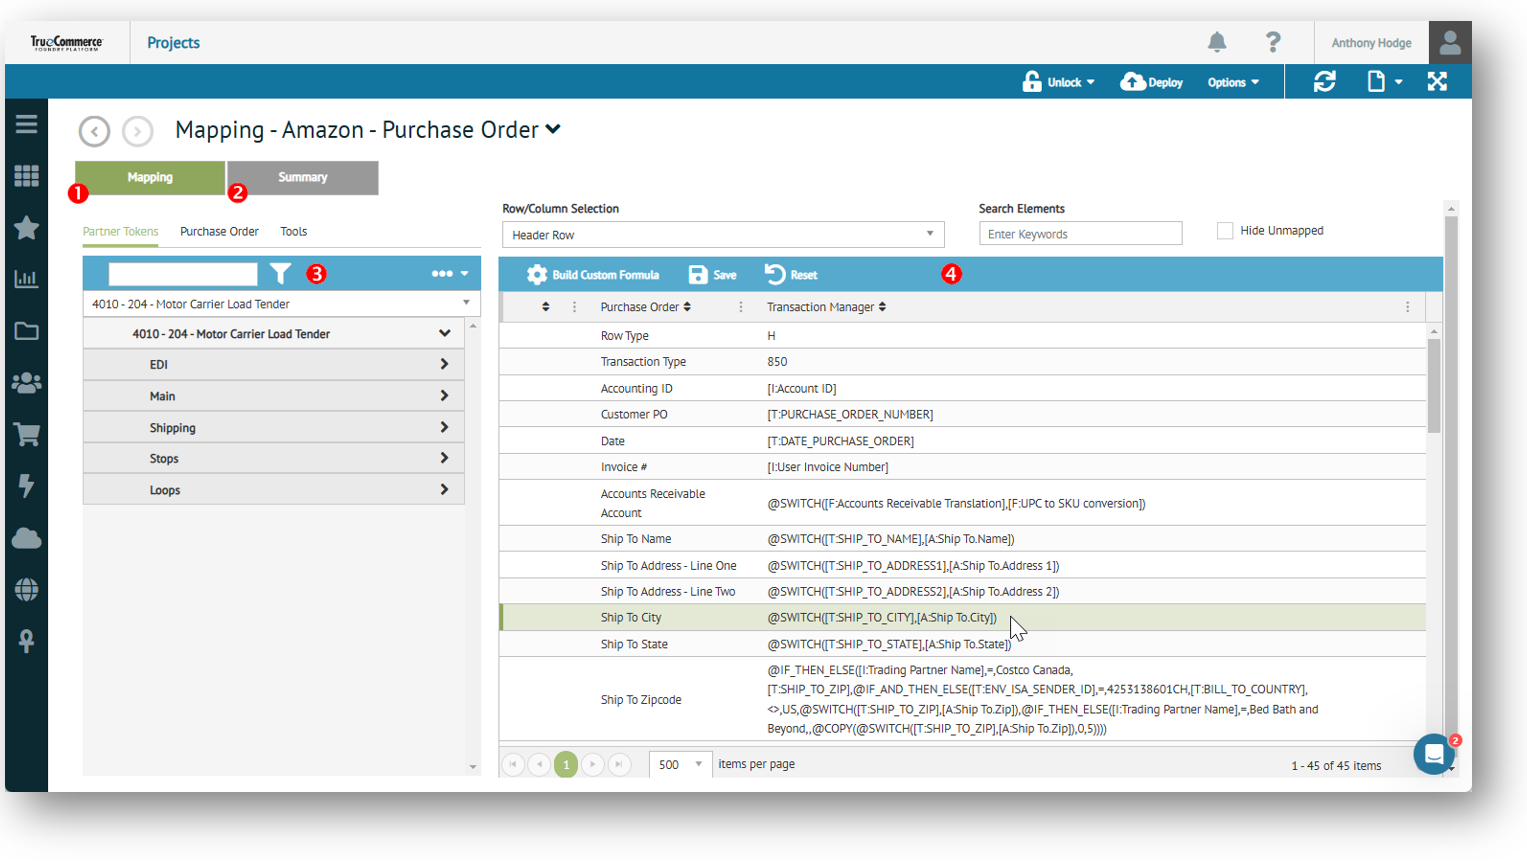Viewport: 1527px width, 862px height.
Task: Open the items per page dropdown
Action: pyautogui.click(x=680, y=765)
